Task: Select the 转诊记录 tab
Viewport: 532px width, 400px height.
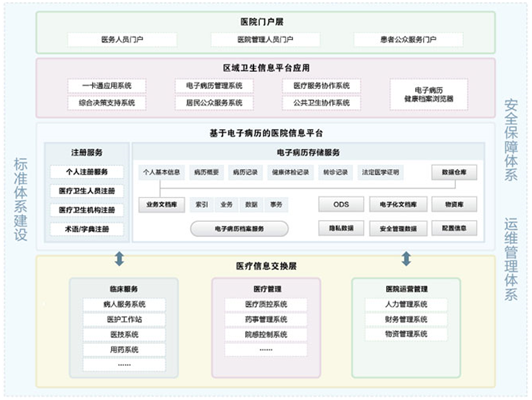Action: pos(335,172)
